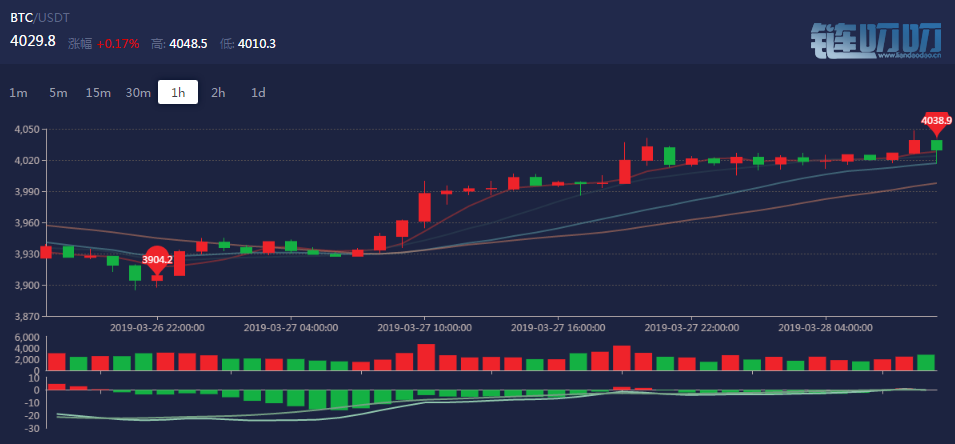Click the current price 4029.8
The width and height of the screenshot is (955, 444).
pos(33,41)
